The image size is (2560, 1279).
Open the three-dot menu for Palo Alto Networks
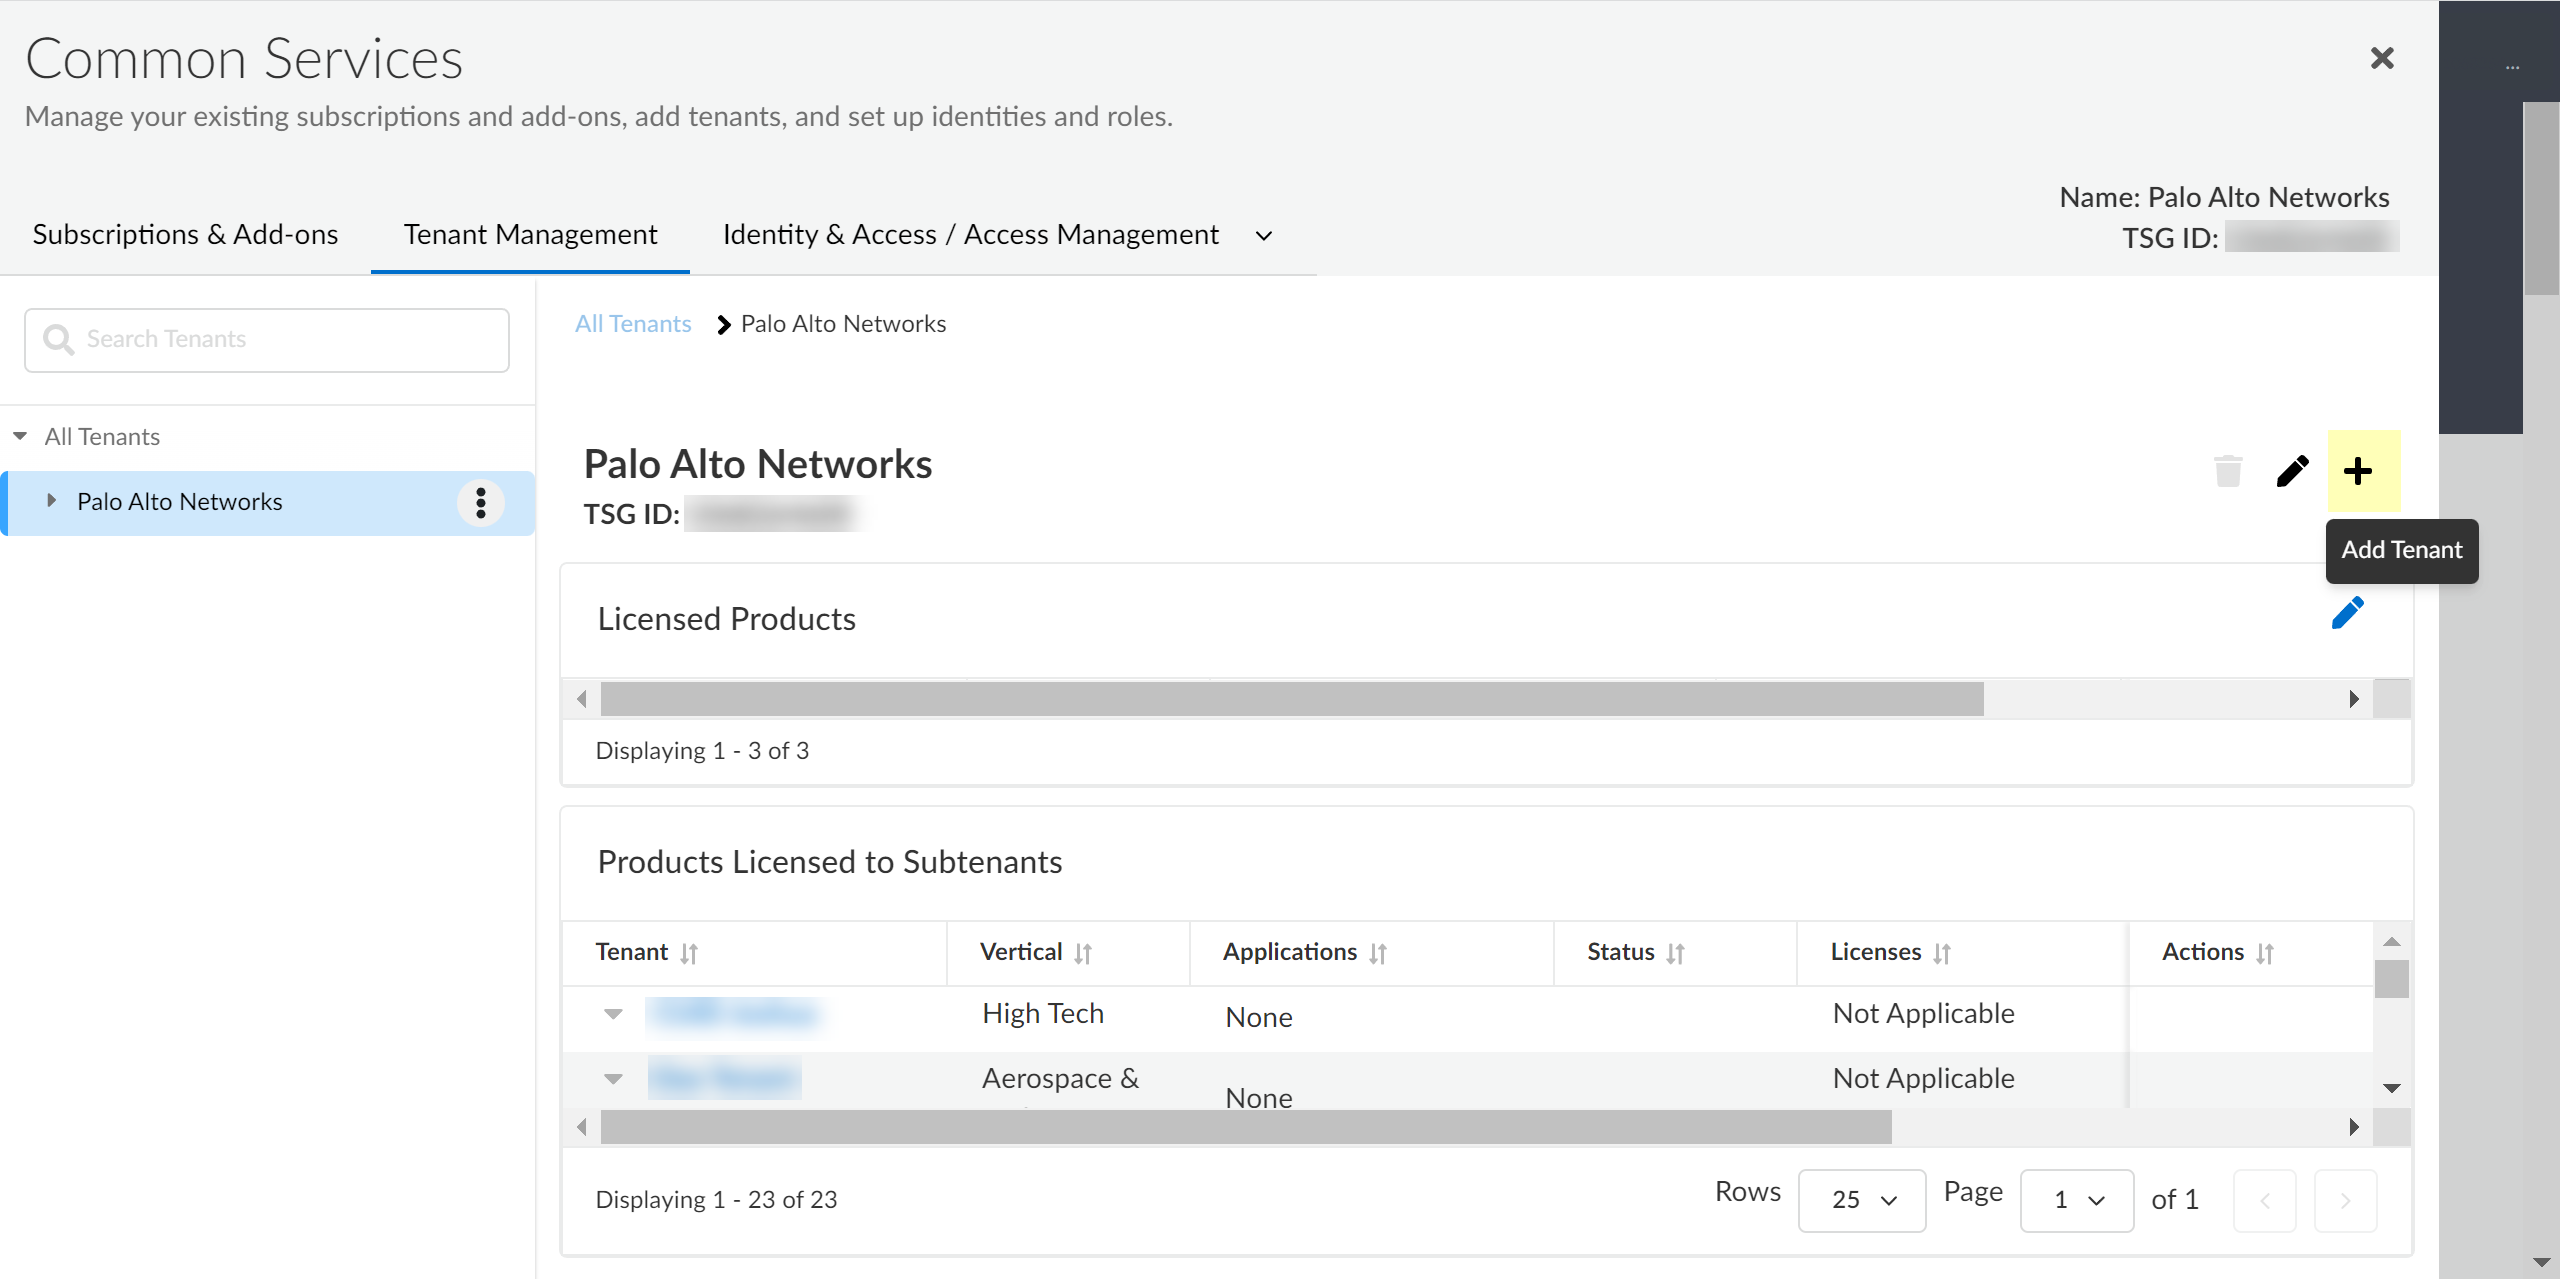[481, 503]
